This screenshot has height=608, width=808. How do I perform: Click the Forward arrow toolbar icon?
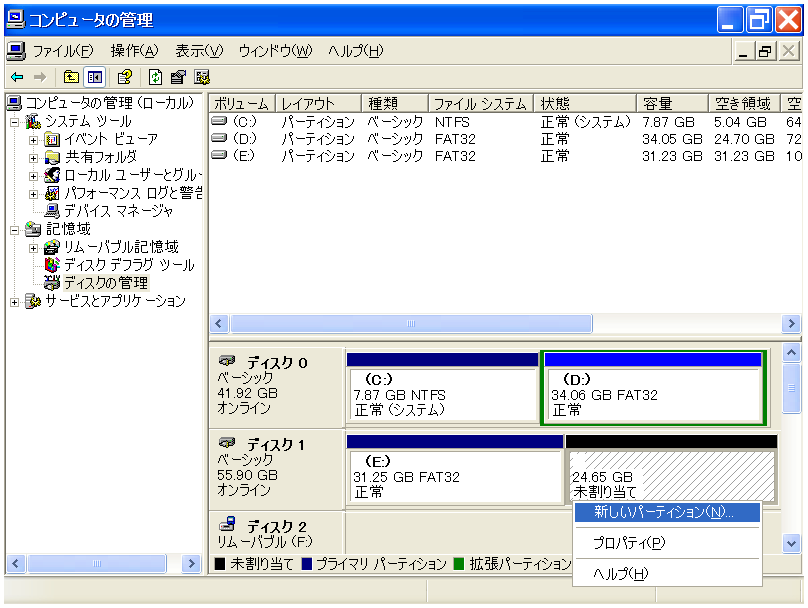[40, 77]
